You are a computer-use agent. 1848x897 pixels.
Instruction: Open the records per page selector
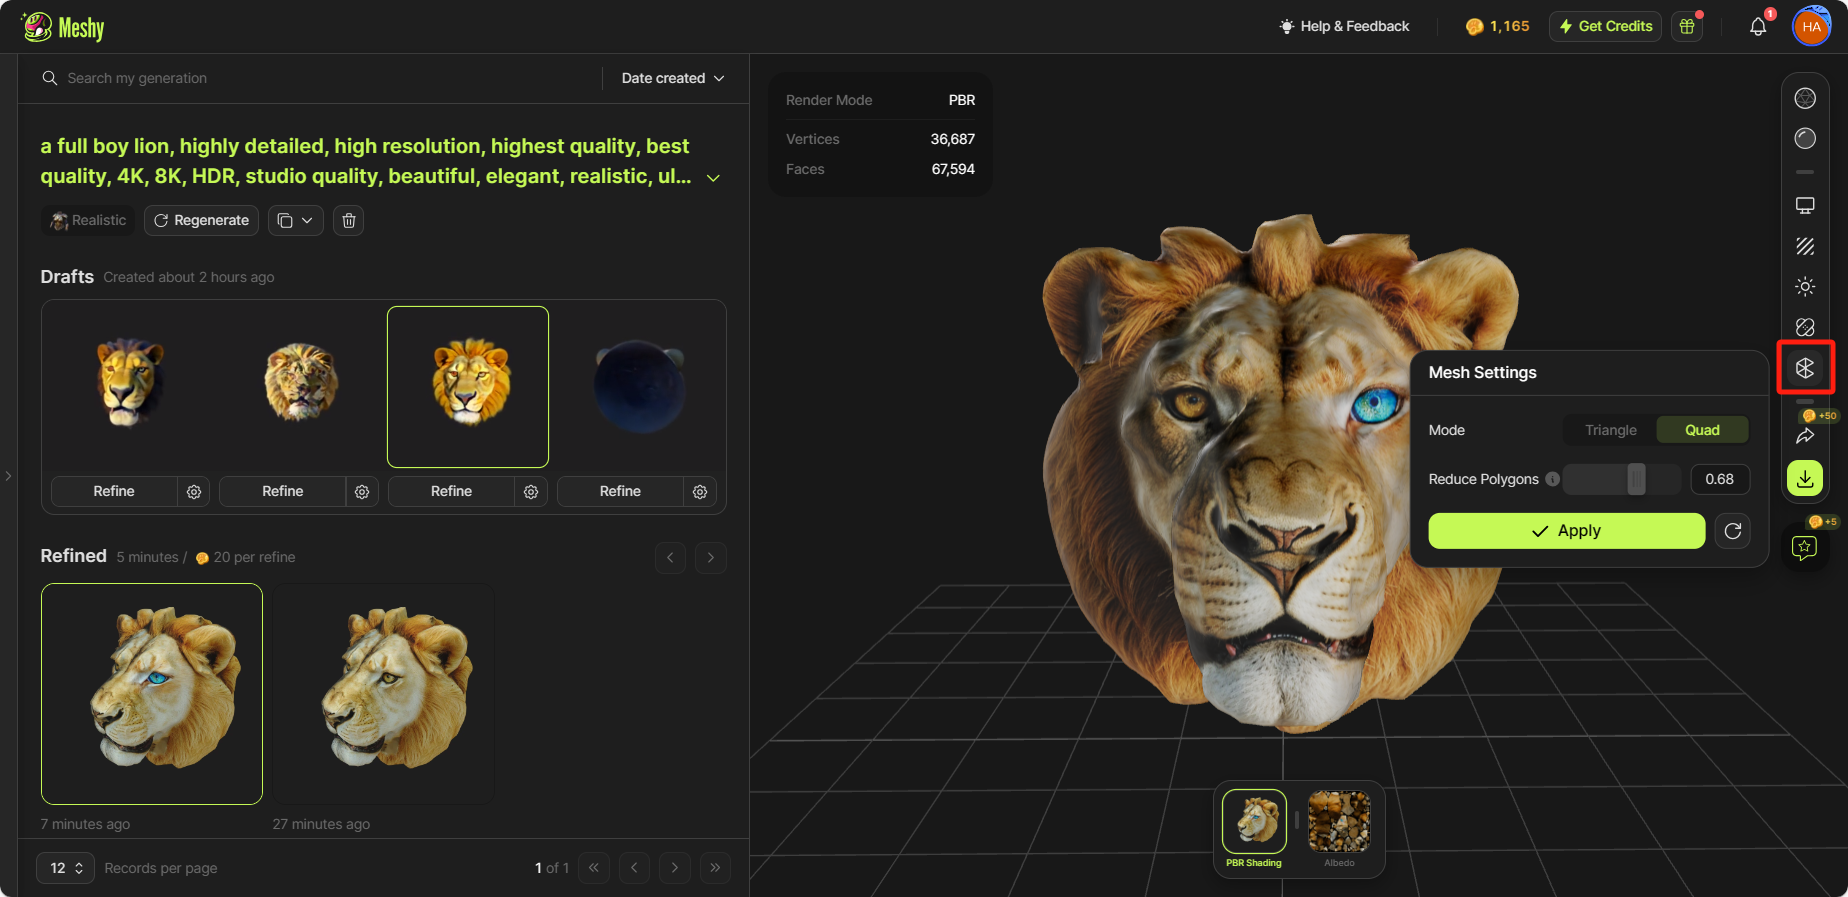[x=65, y=868]
